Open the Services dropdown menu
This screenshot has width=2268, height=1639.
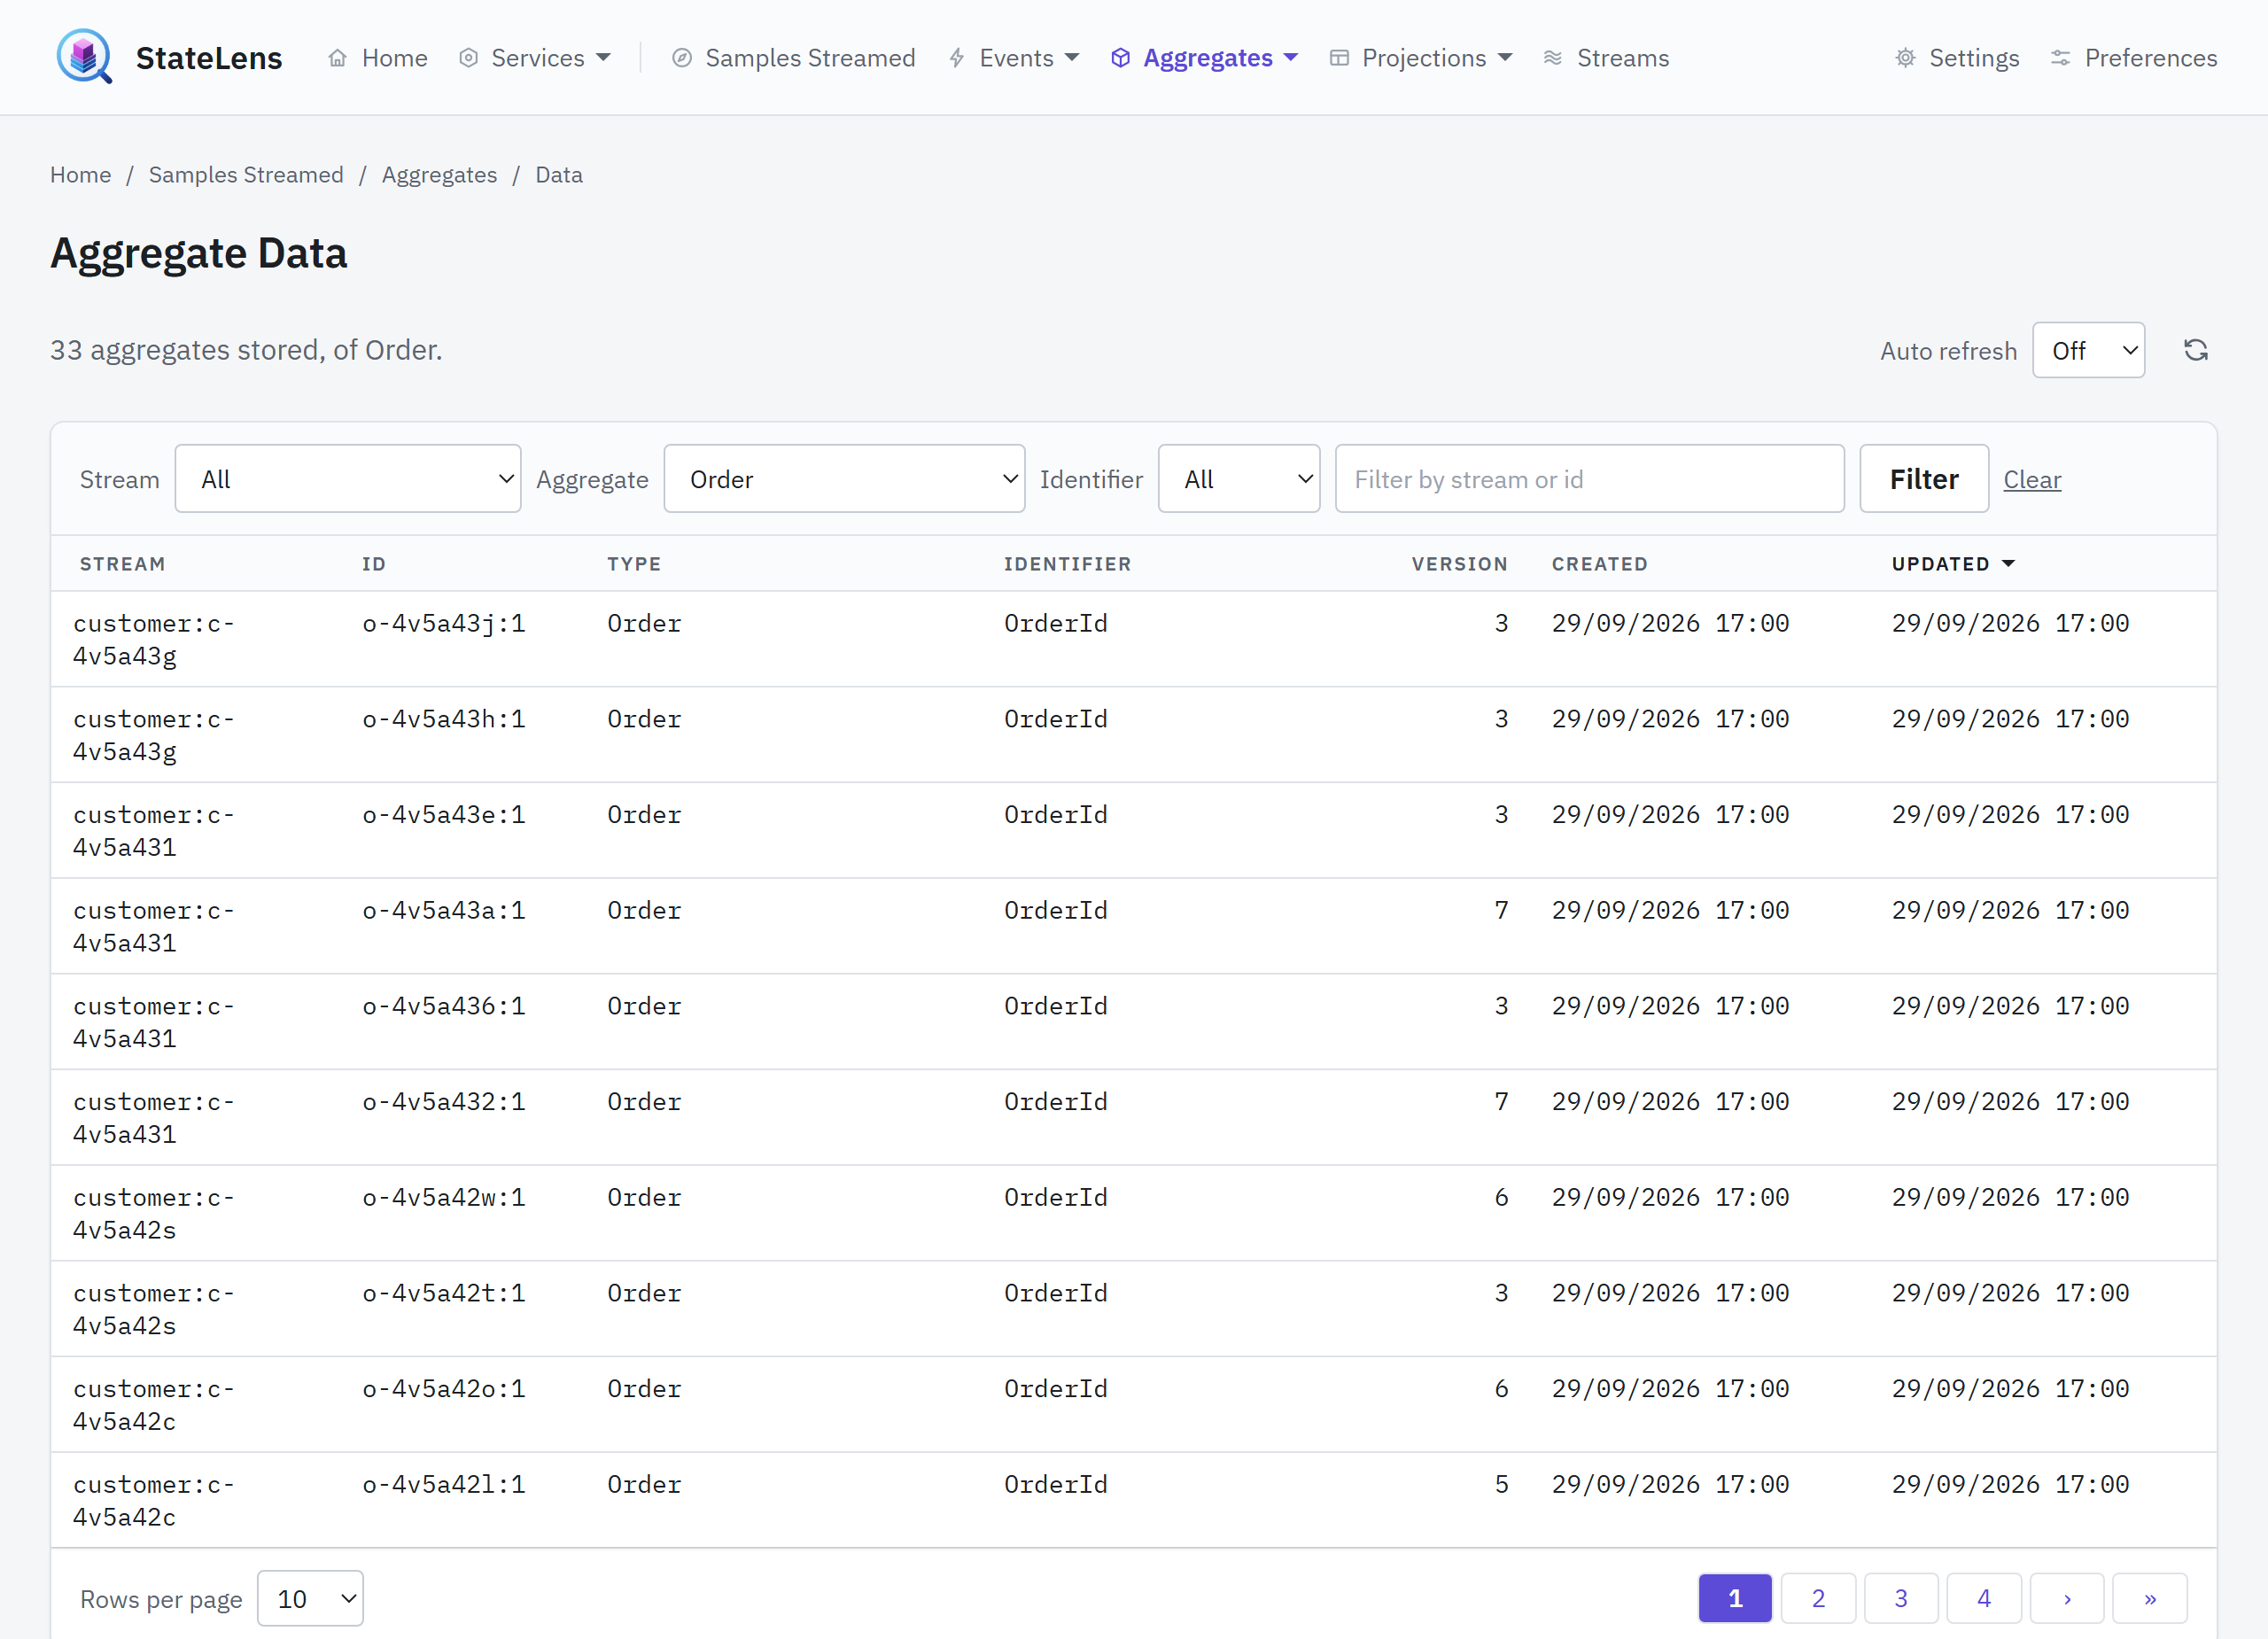pos(536,58)
